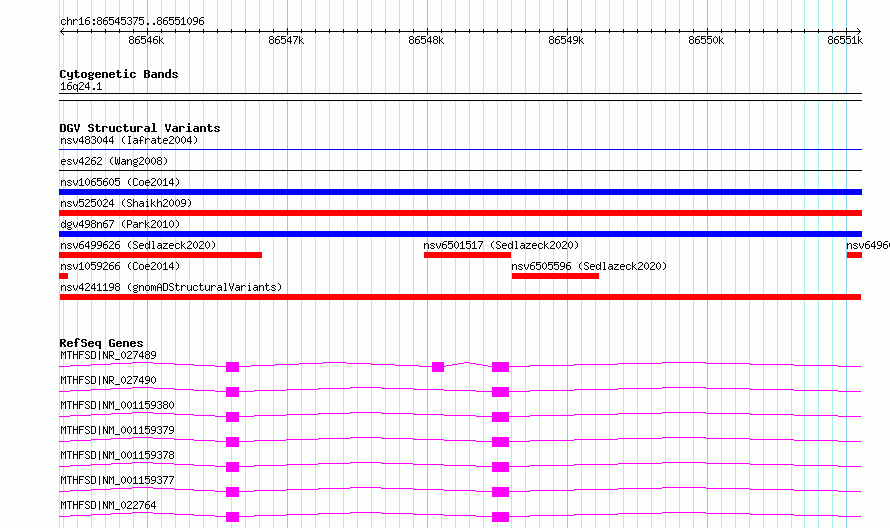This screenshot has height=528, width=890.
Task: Click the middle small exon of NR_027489
Action: point(438,367)
